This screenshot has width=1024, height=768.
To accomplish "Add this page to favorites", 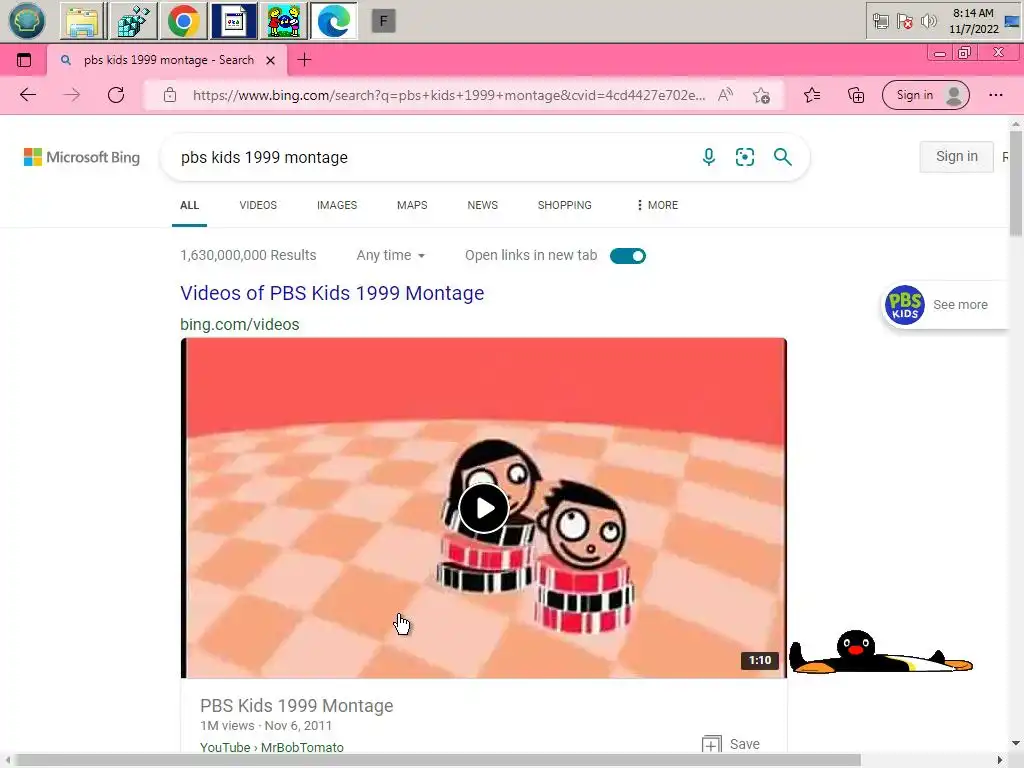I will coord(761,95).
